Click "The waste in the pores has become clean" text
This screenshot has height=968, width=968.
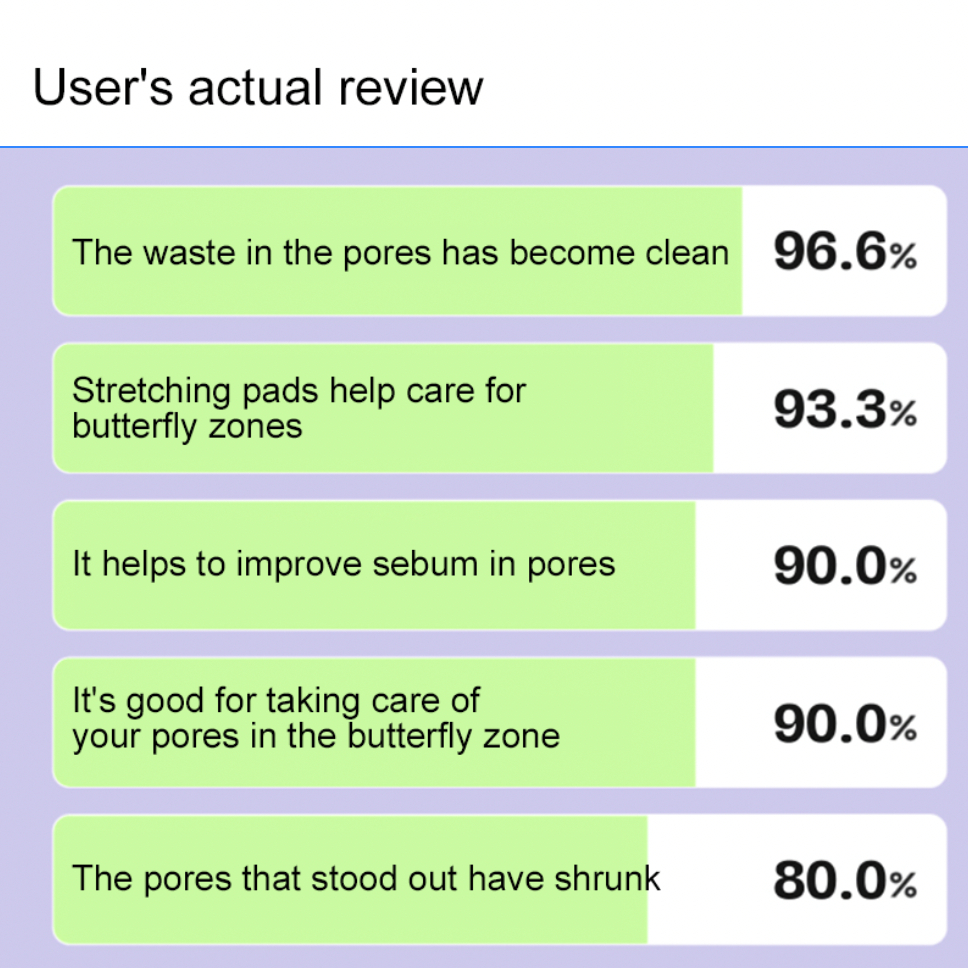pyautogui.click(x=401, y=252)
